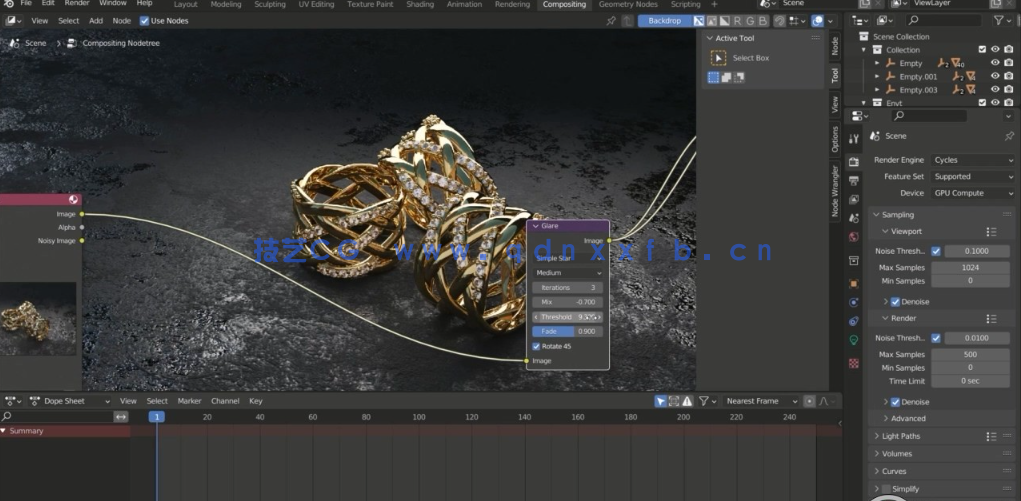
Task: Expand the Advanced sampling subpanel
Action: (x=886, y=419)
